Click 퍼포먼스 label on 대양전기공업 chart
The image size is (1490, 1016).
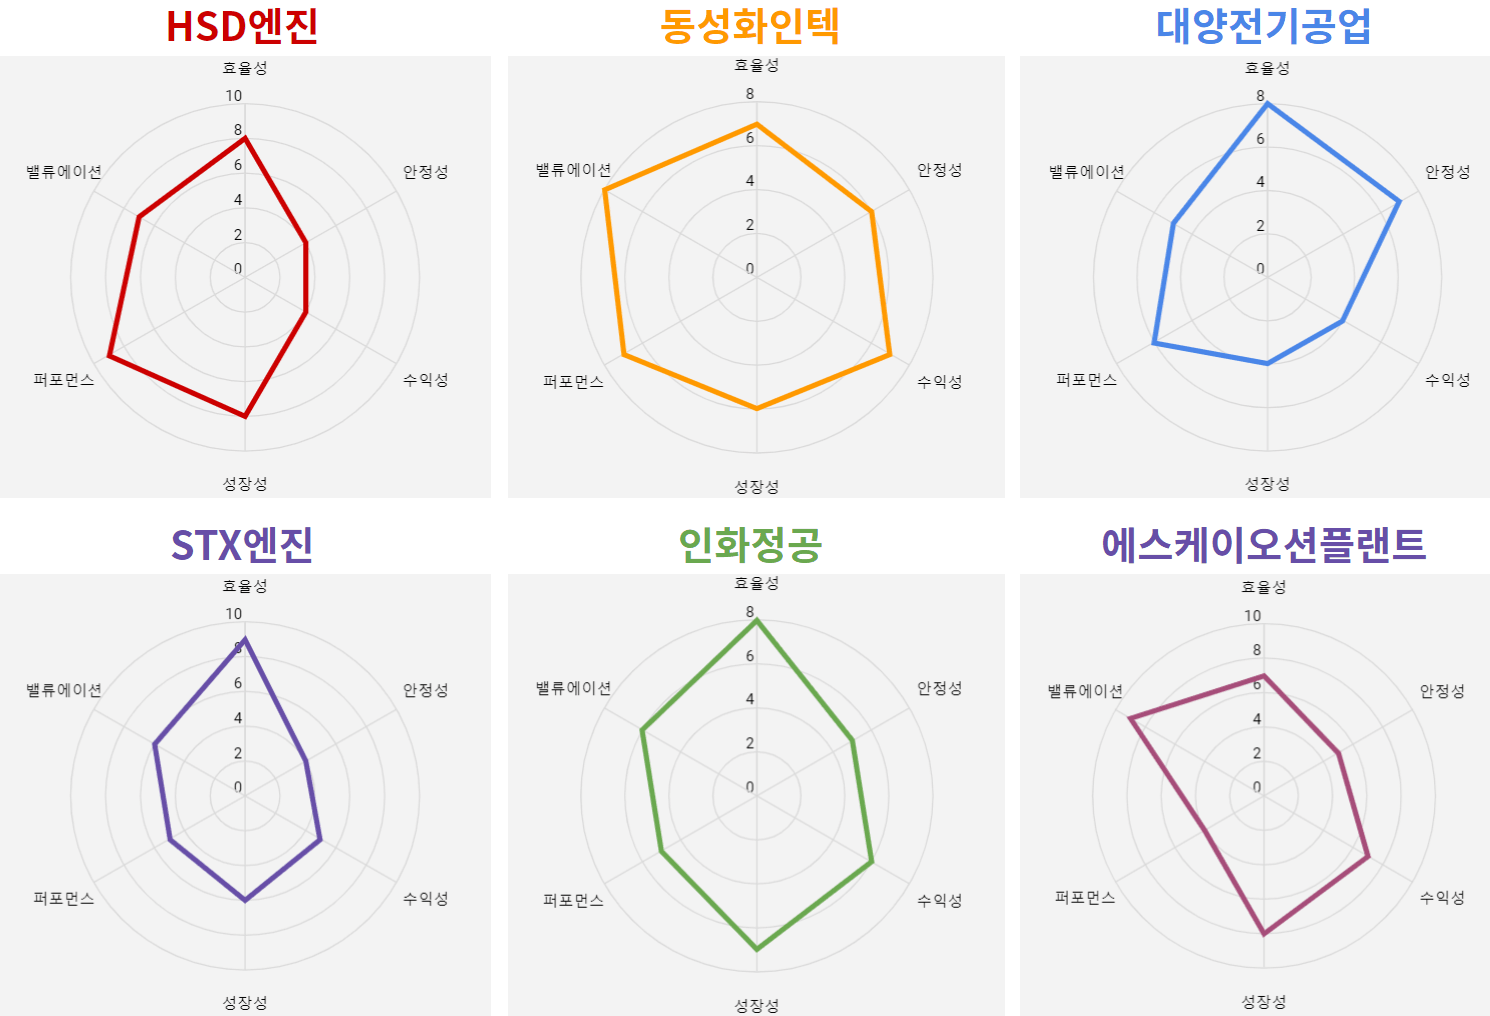click(1087, 380)
